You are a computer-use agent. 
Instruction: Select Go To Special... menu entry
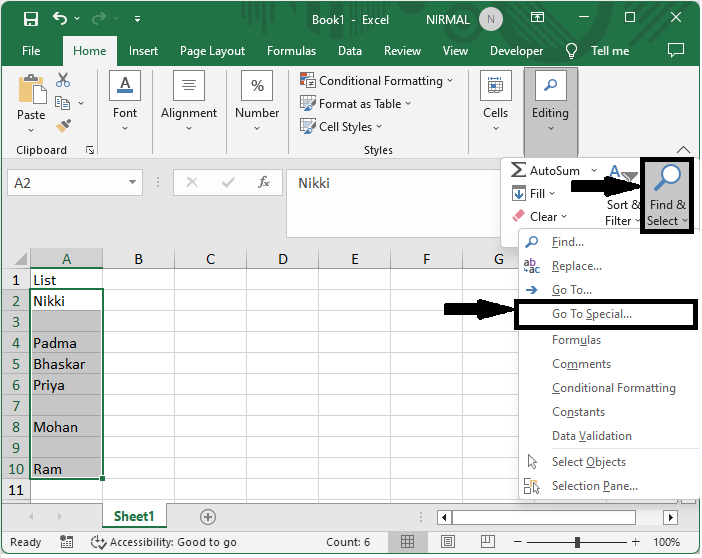pos(606,314)
